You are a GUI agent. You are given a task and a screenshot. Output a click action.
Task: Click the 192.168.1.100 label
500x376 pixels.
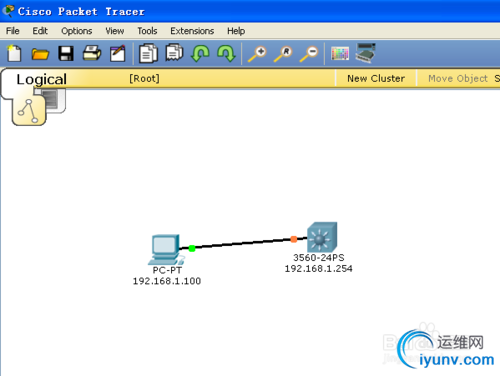point(167,281)
